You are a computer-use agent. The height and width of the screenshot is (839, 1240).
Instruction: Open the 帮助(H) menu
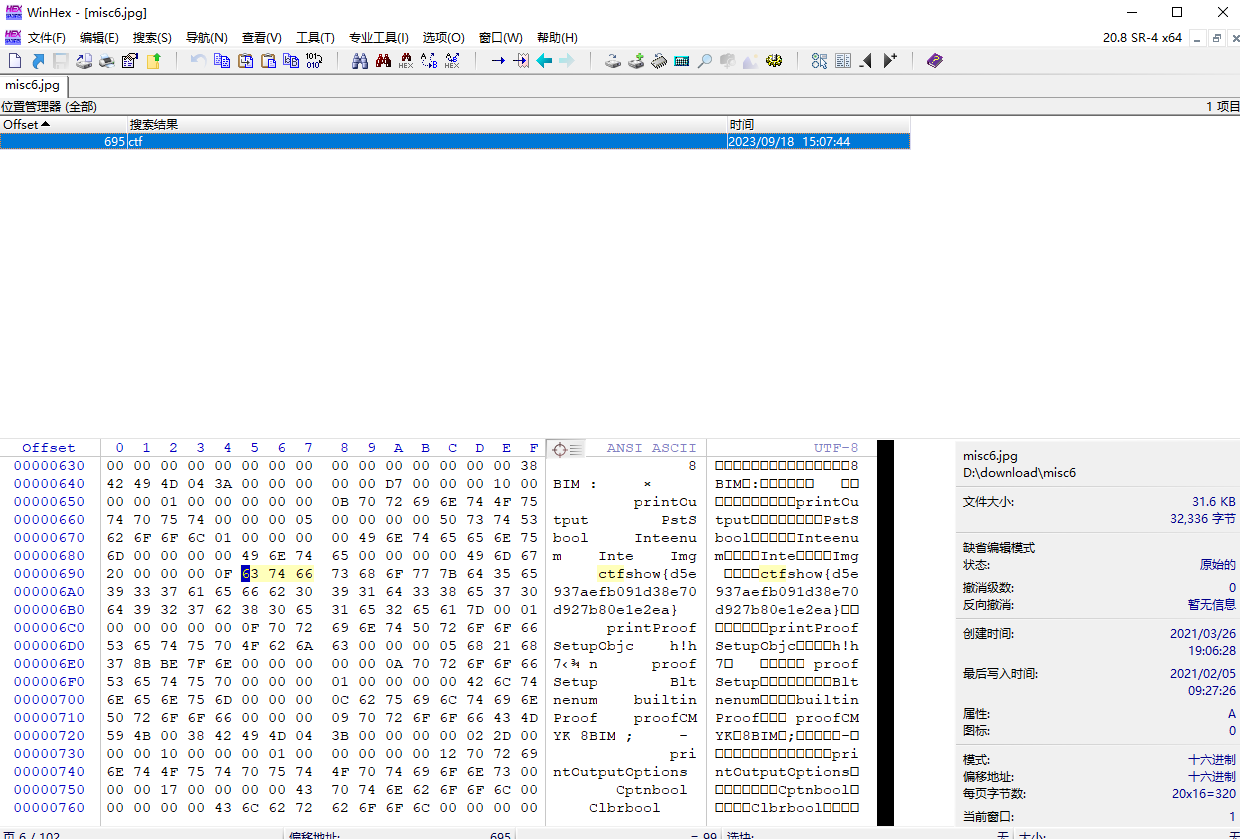[x=557, y=38]
